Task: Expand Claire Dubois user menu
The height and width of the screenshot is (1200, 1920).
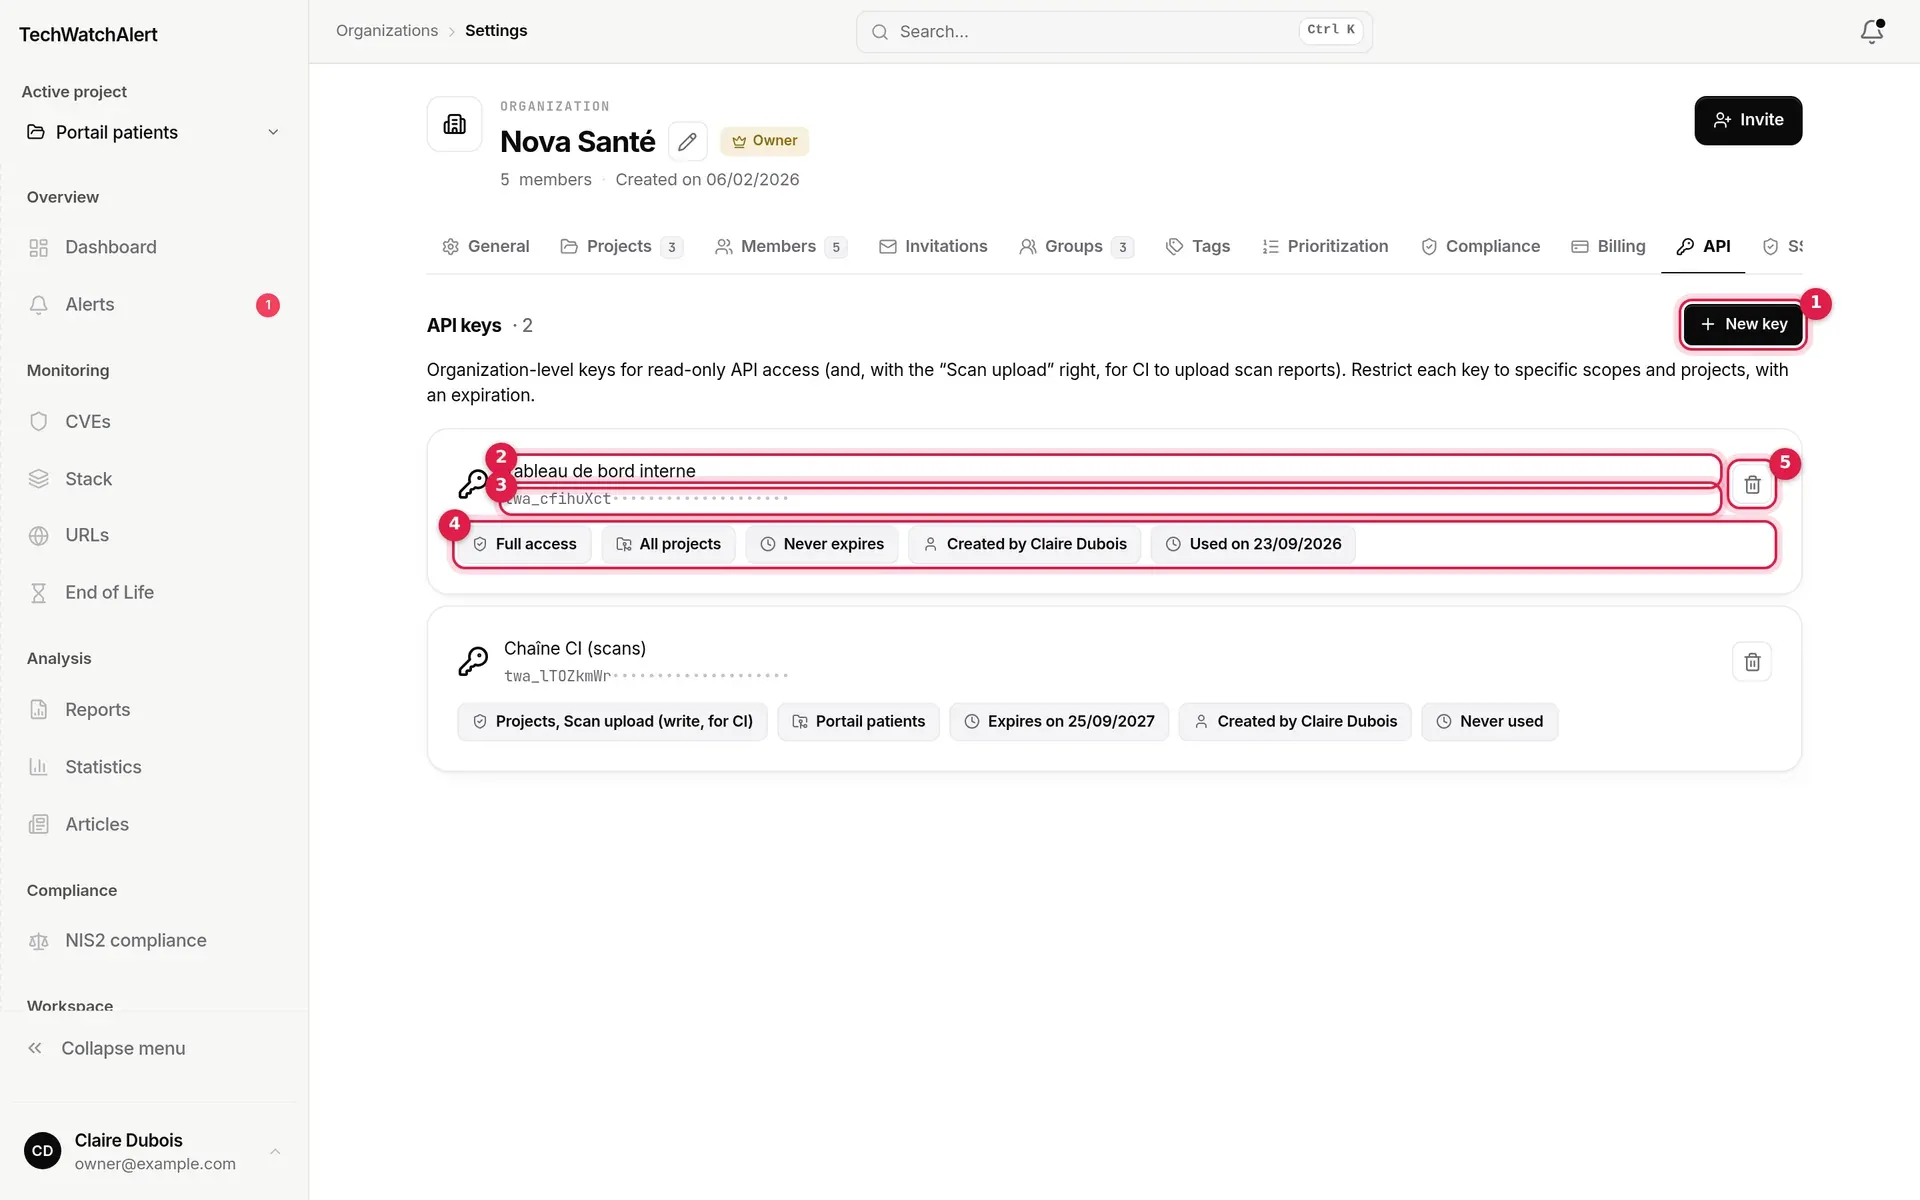Action: coord(153,1151)
